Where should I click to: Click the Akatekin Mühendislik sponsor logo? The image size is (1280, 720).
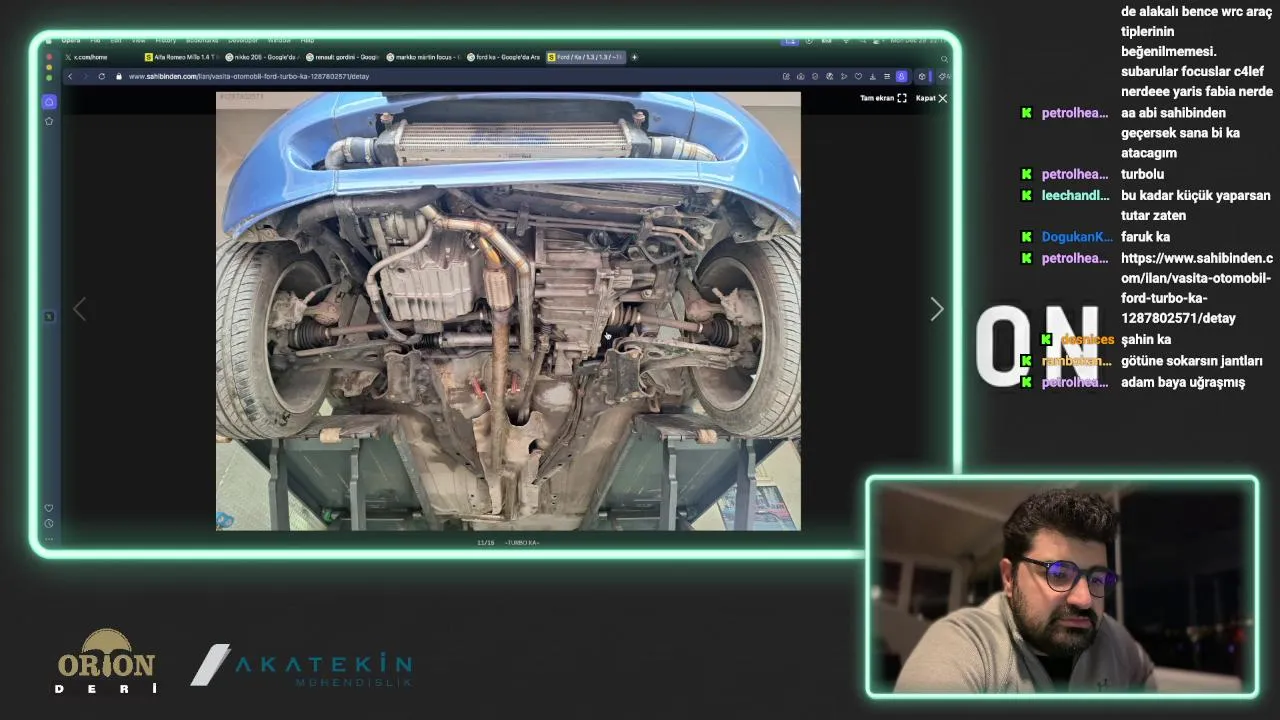pos(301,666)
